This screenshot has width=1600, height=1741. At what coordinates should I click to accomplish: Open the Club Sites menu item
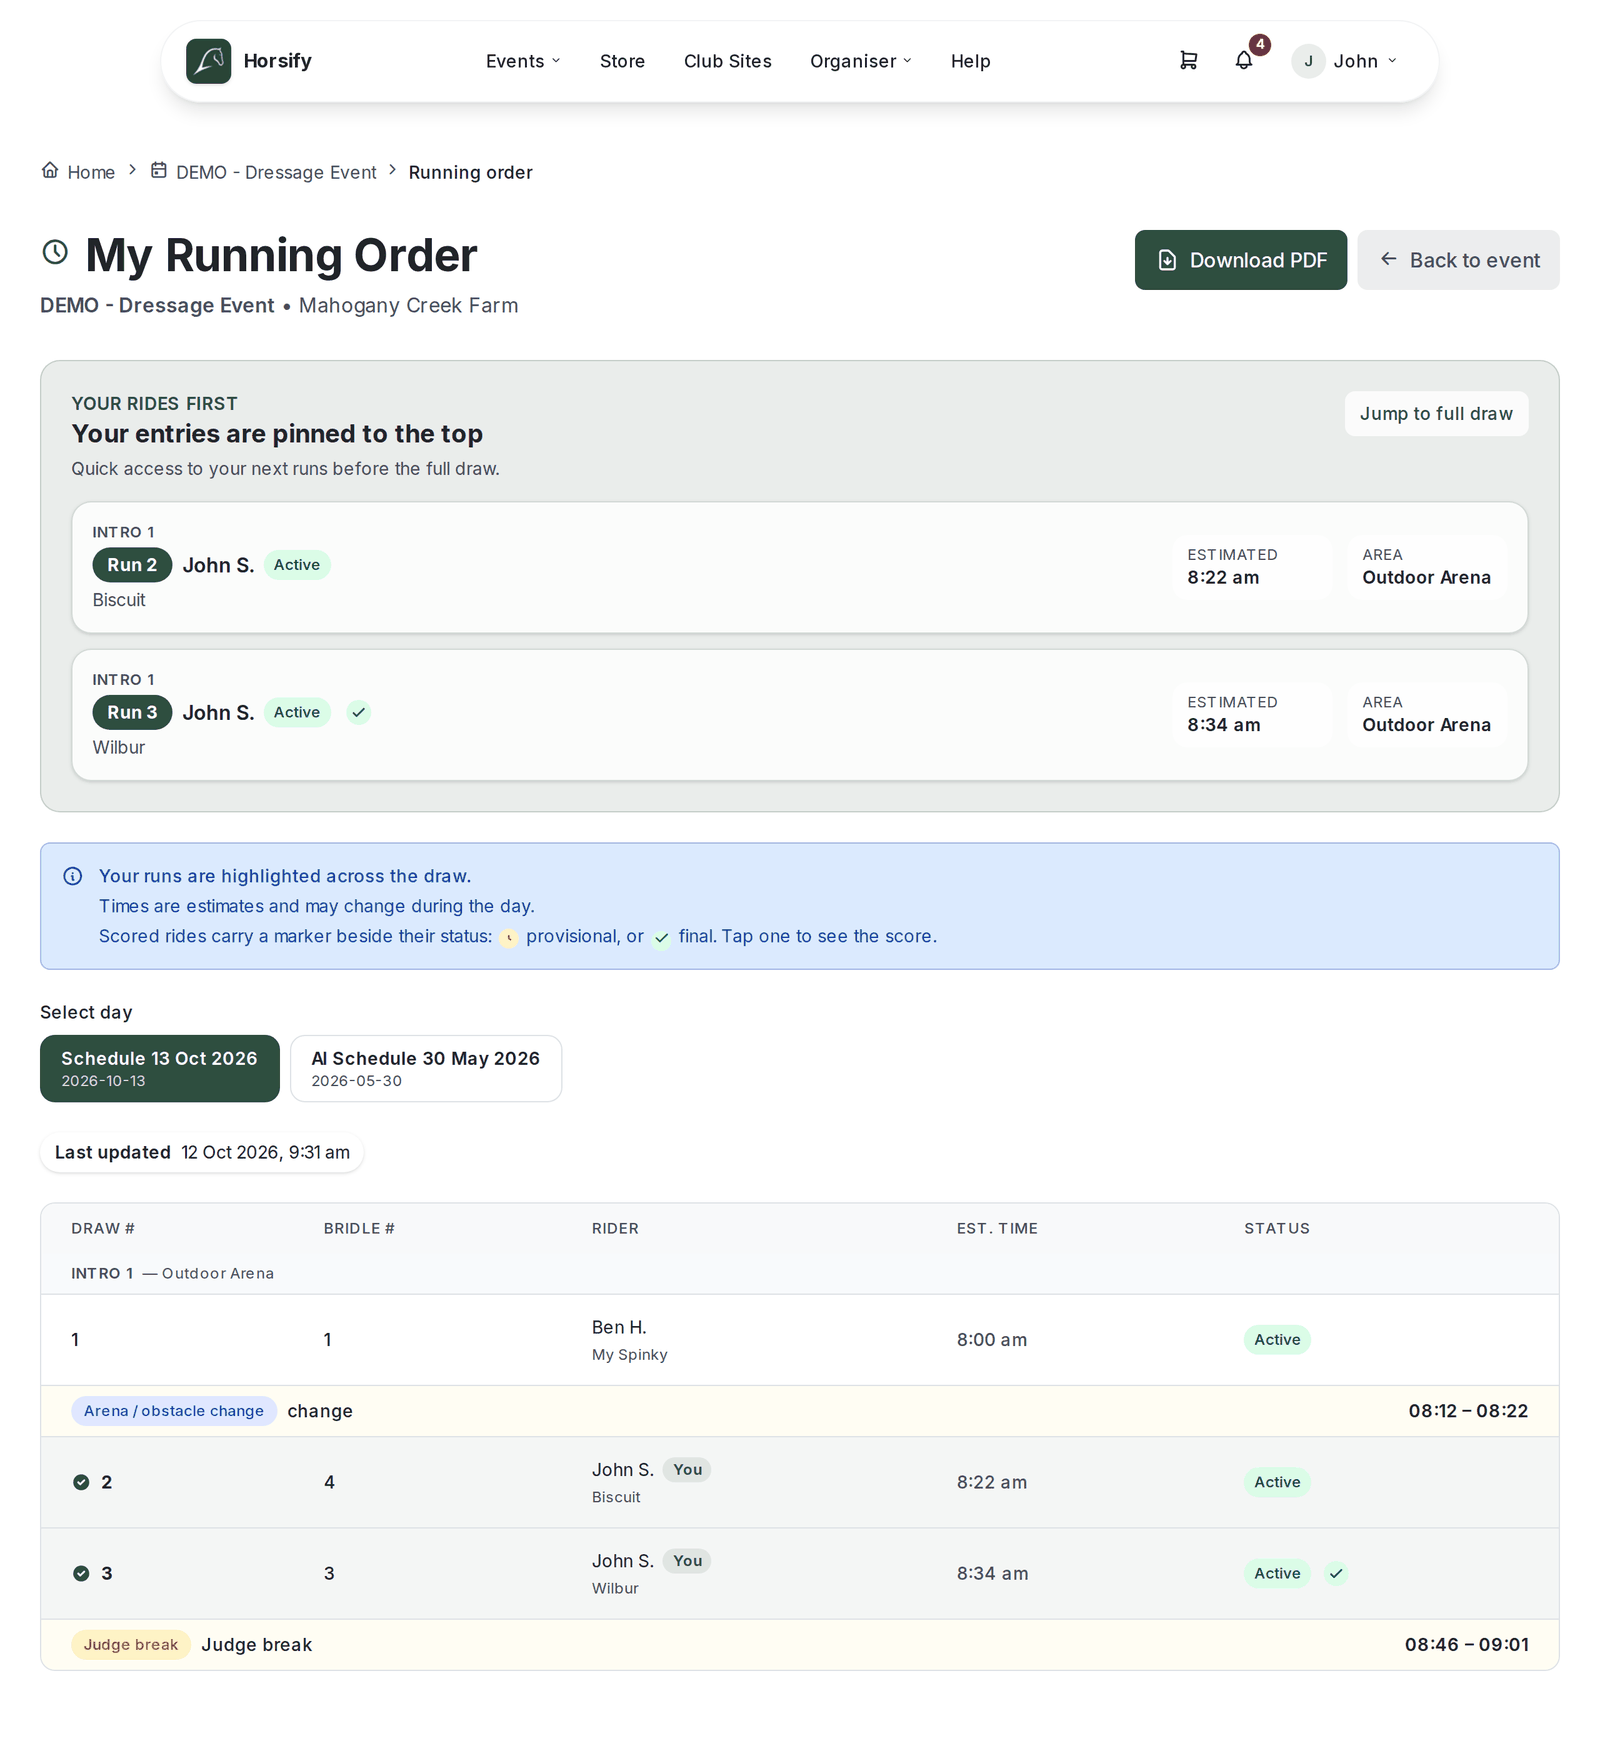(x=728, y=61)
